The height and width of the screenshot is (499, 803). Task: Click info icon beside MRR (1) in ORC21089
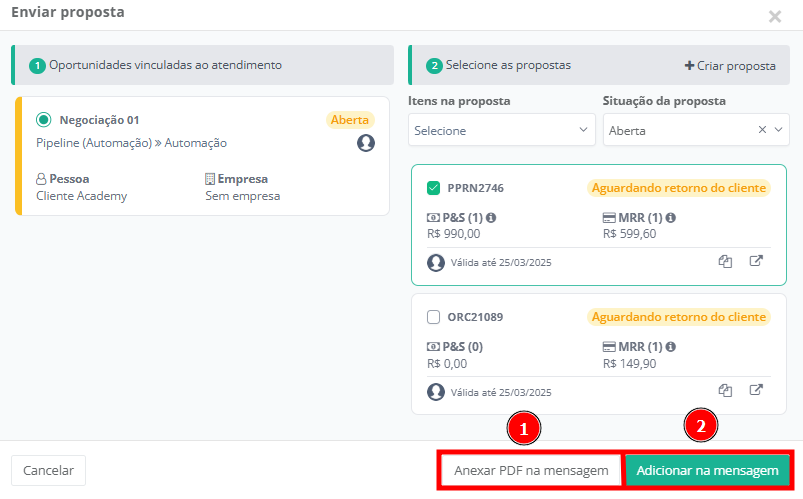click(670, 347)
